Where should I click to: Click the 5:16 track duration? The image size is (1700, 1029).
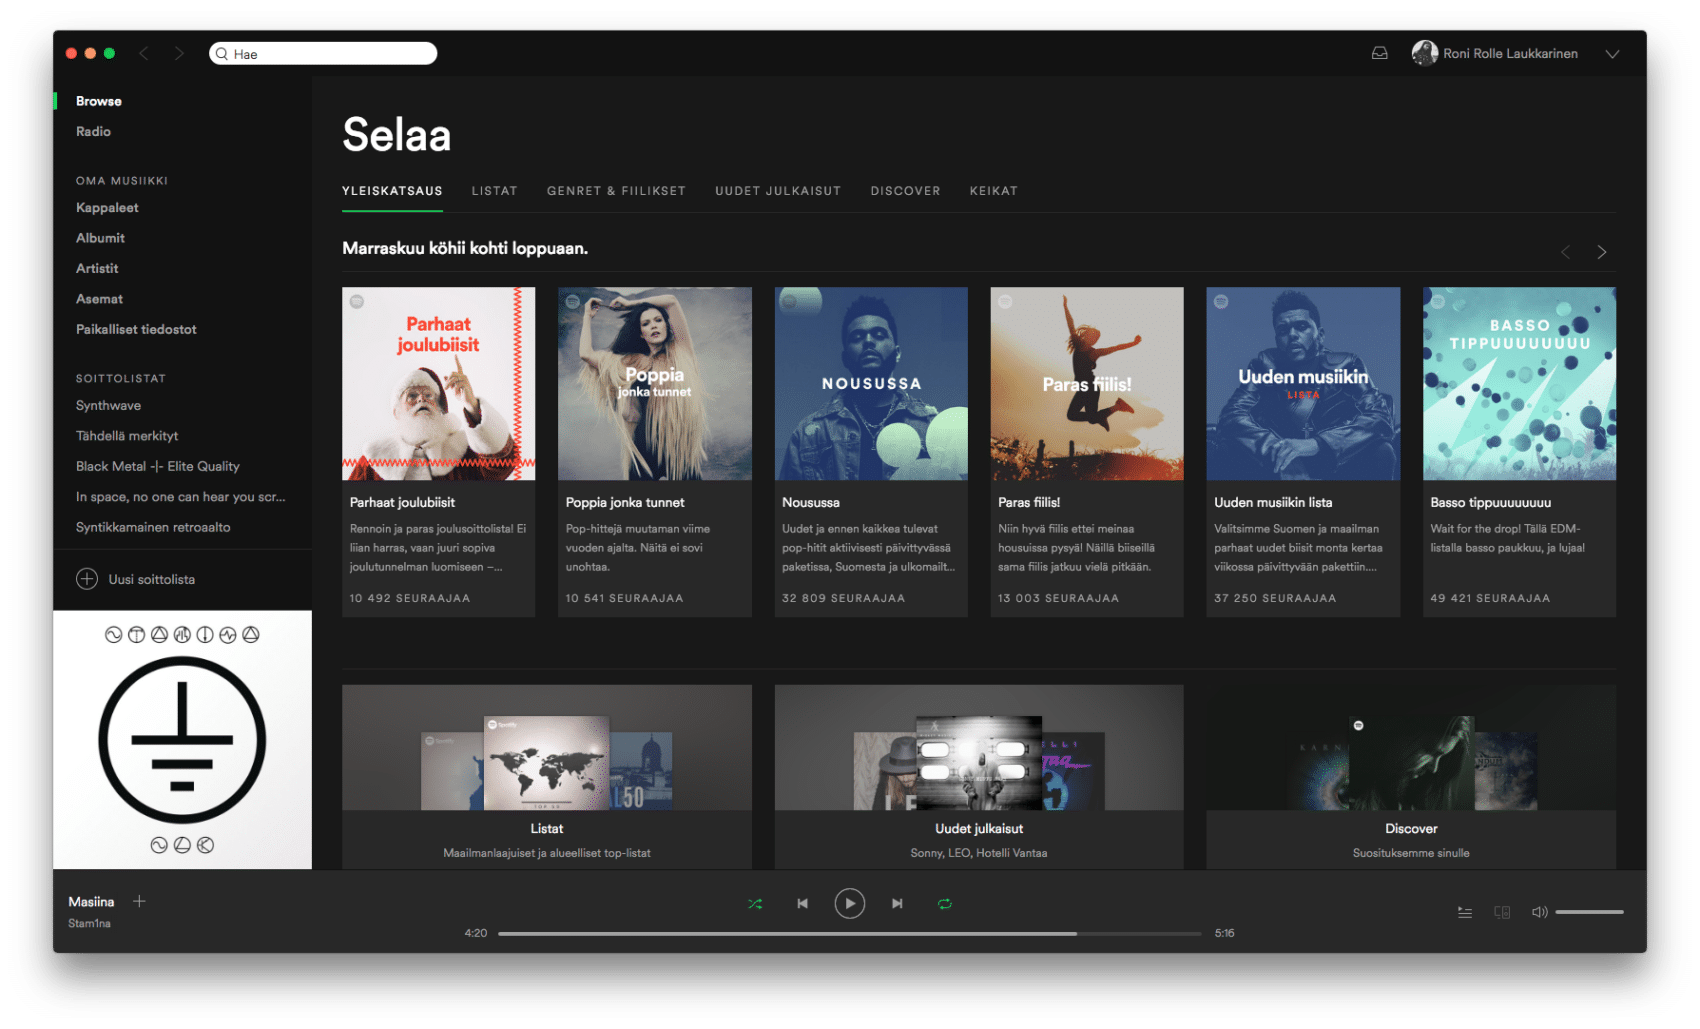[x=1224, y=933]
